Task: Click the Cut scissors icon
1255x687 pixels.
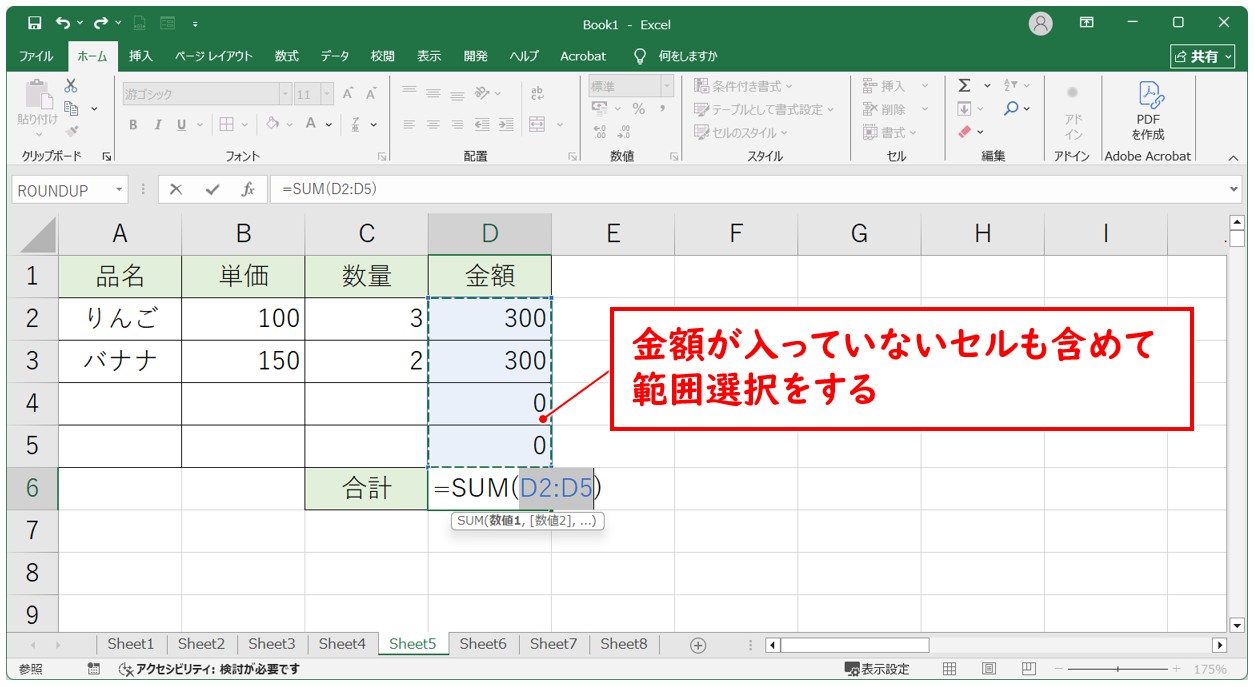Action: (x=71, y=86)
